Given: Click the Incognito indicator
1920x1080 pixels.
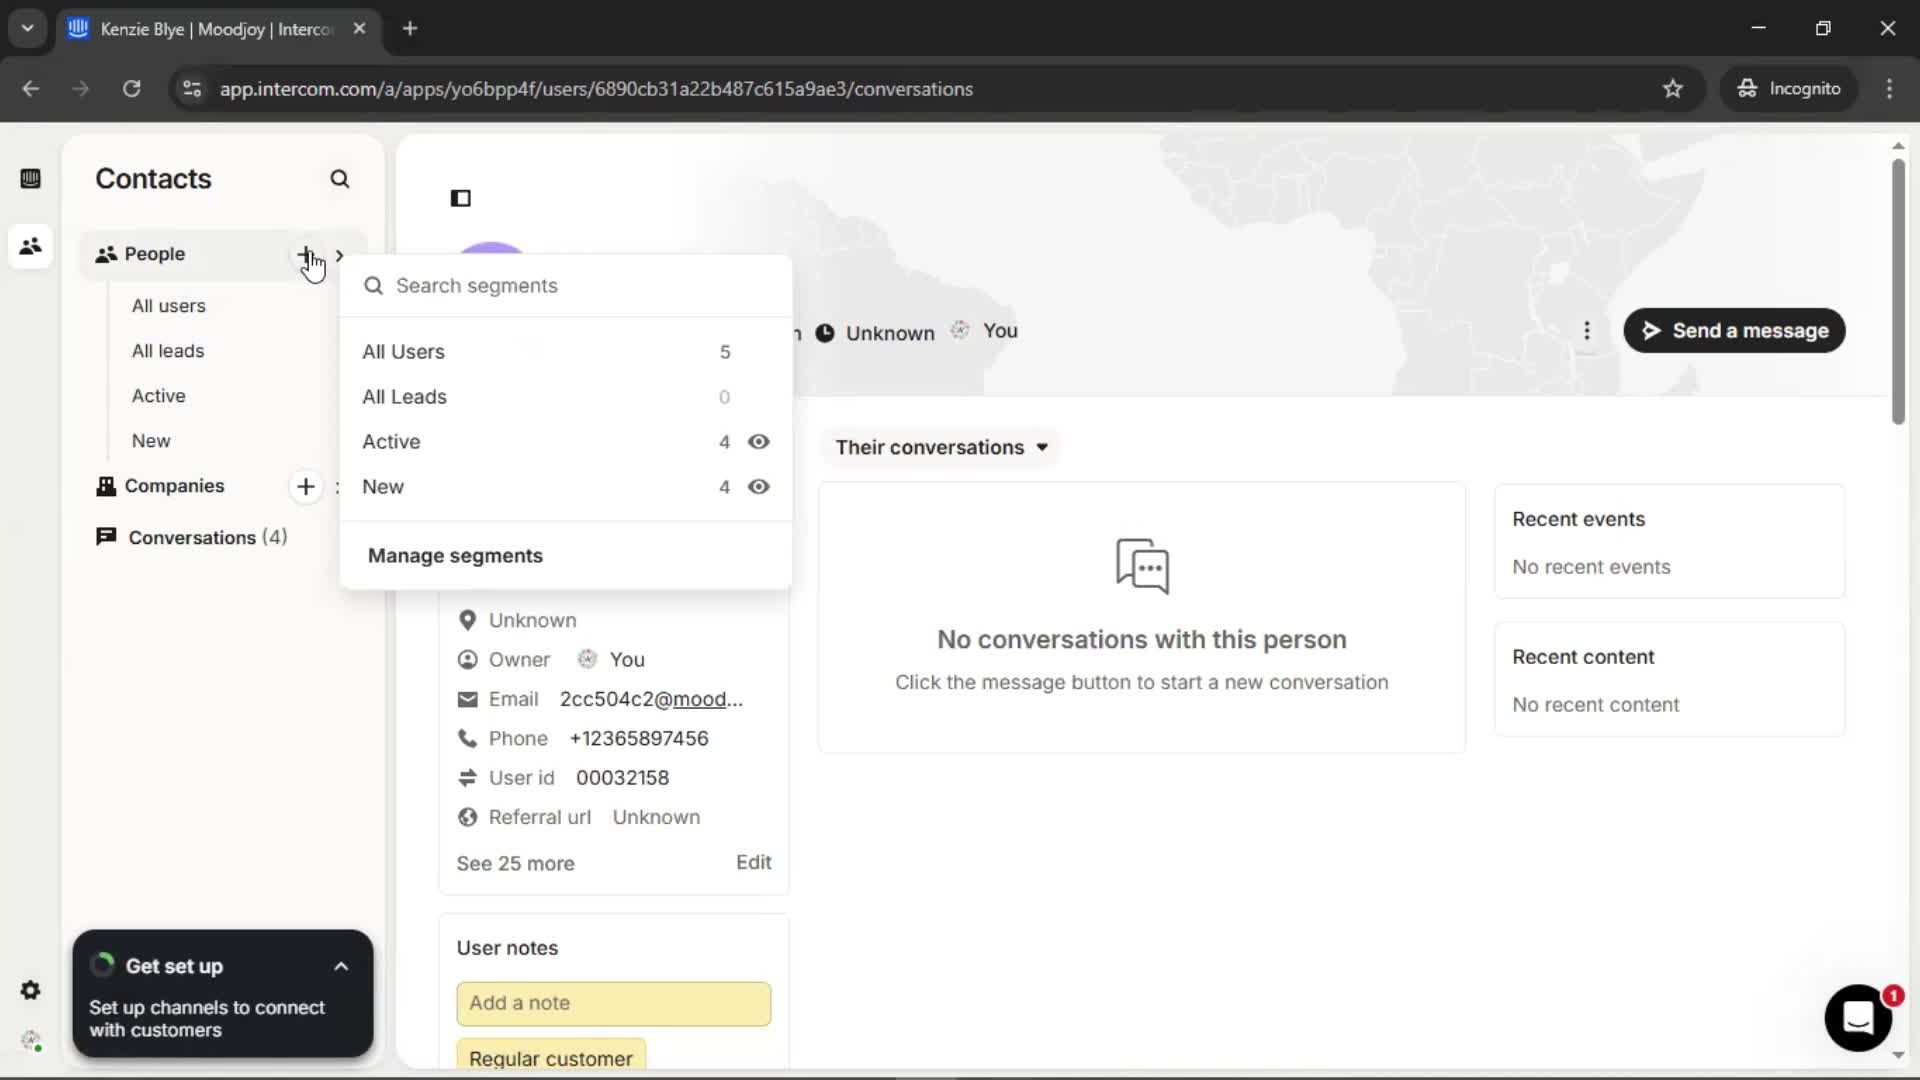Looking at the screenshot, I should click(x=1789, y=89).
